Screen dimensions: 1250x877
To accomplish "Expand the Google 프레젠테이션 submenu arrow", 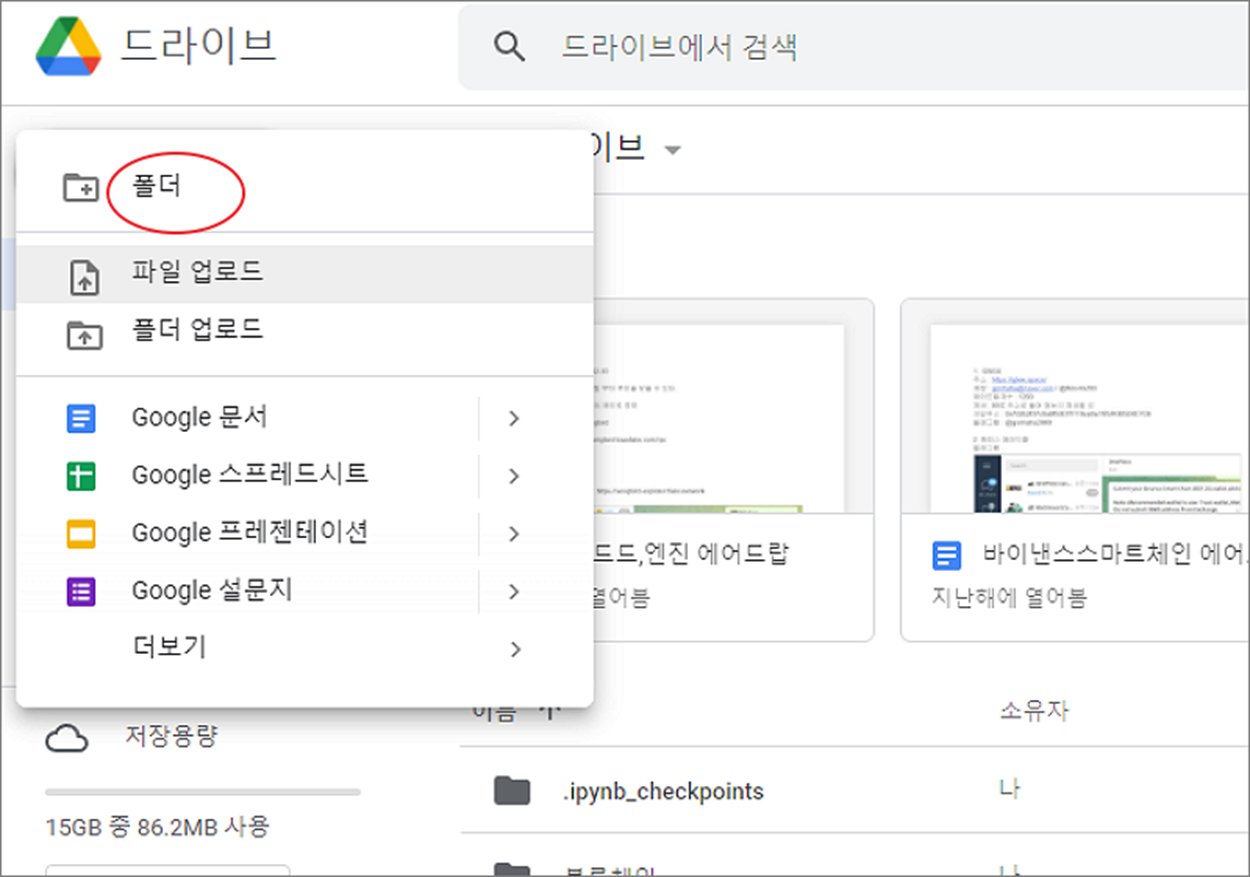I will point(514,534).
